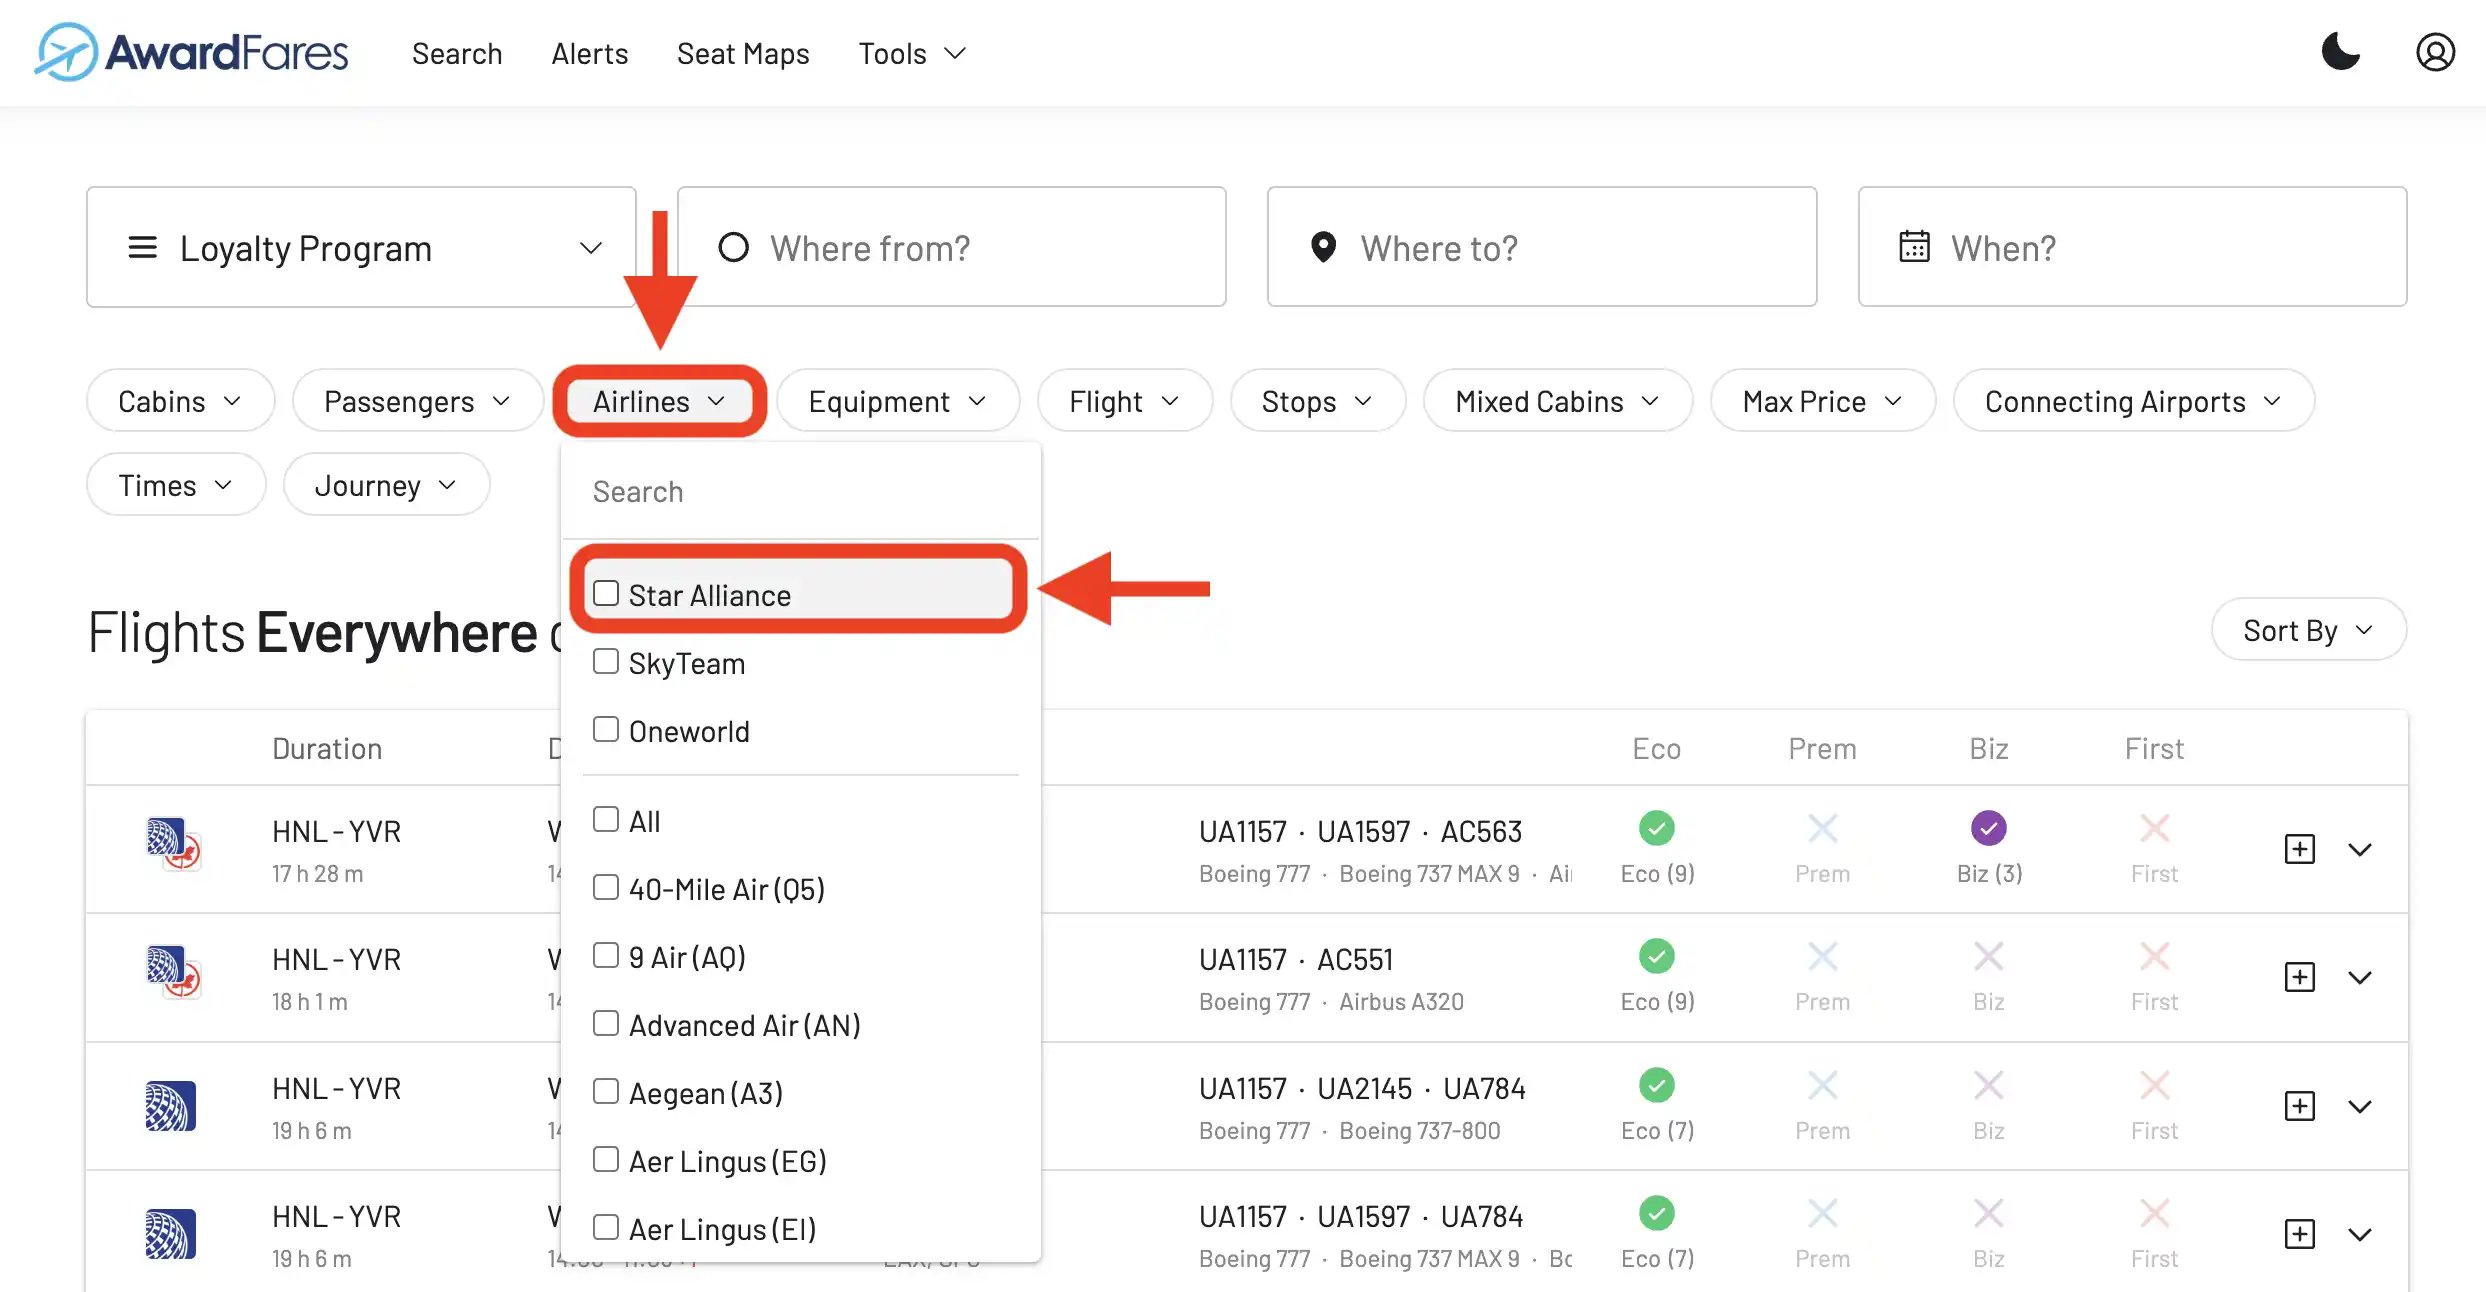The image size is (2486, 1292).
Task: Go to Seat Maps in top navigation
Action: pos(743,53)
